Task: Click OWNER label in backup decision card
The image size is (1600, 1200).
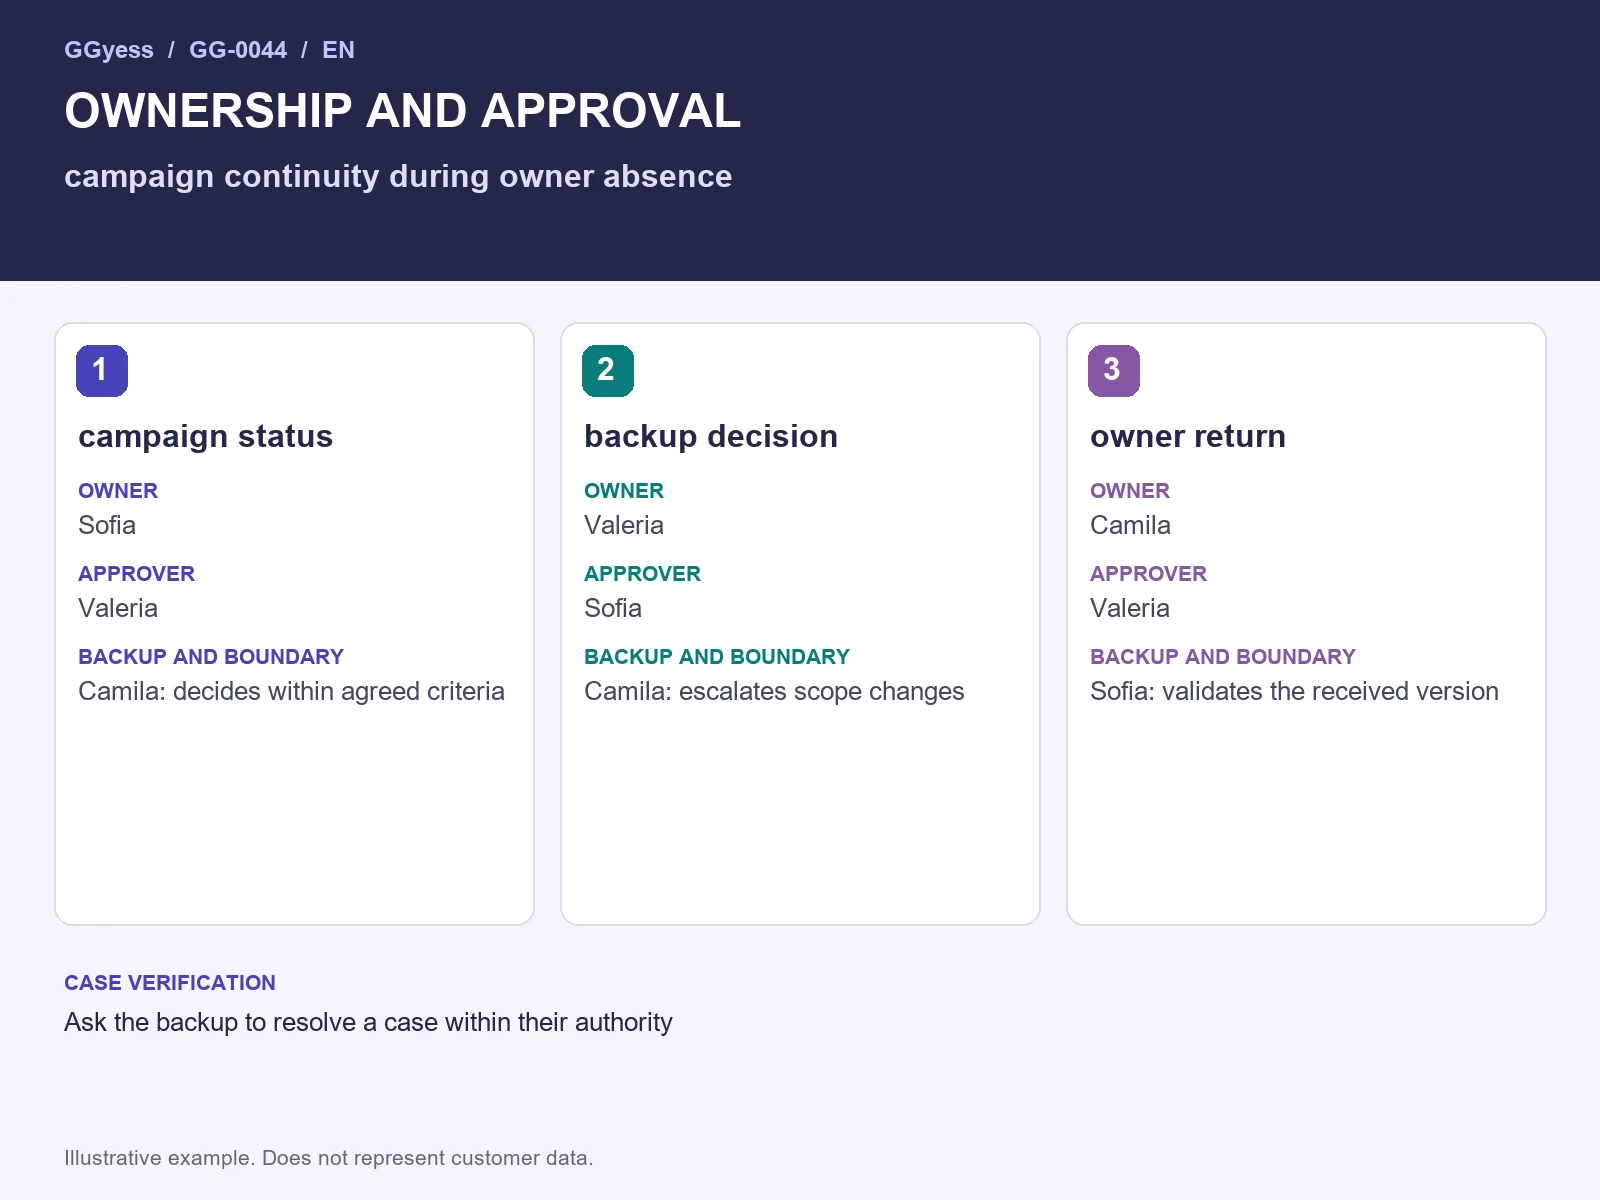Action: [x=624, y=491]
